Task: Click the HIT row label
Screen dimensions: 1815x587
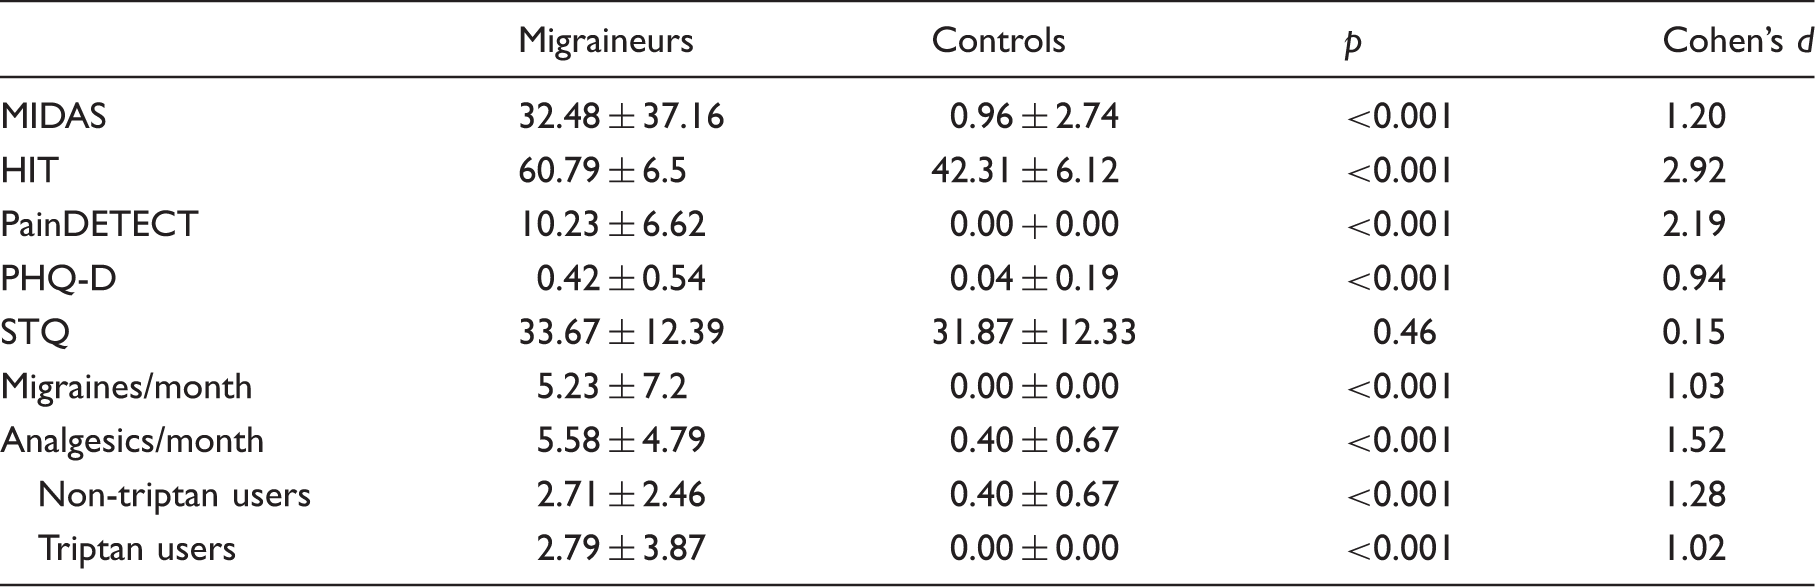Action: 29,171
